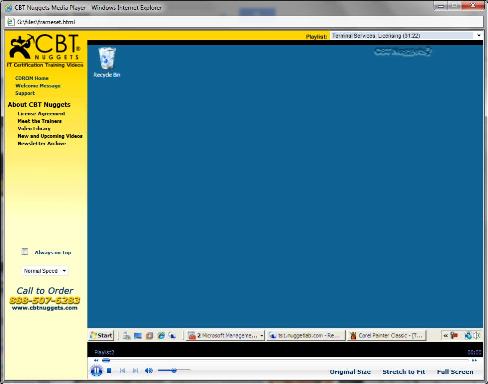
Task: Switch video to Full Screen
Action: pos(455,371)
